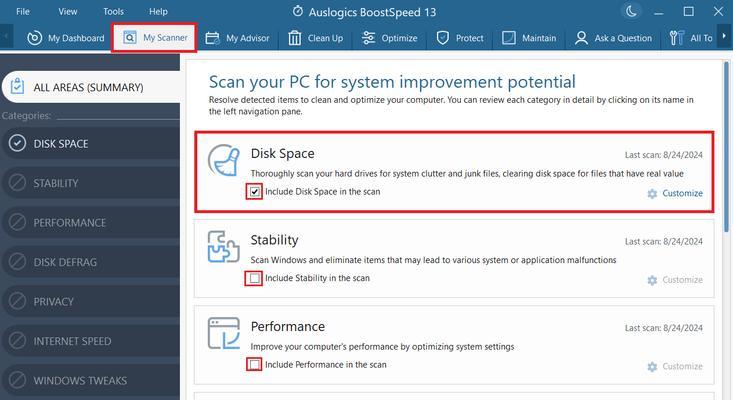Open the File menu
This screenshot has width=733, height=400.
pyautogui.click(x=22, y=12)
